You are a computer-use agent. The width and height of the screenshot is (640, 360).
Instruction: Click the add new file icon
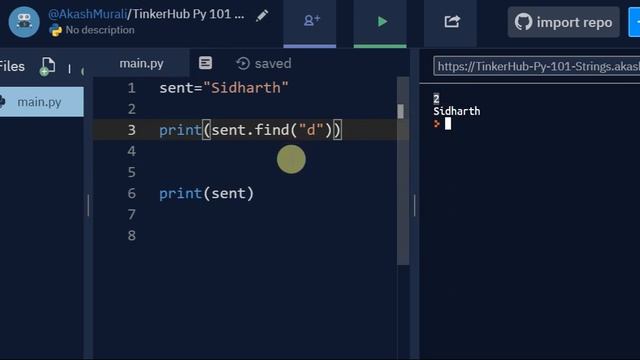coord(47,67)
